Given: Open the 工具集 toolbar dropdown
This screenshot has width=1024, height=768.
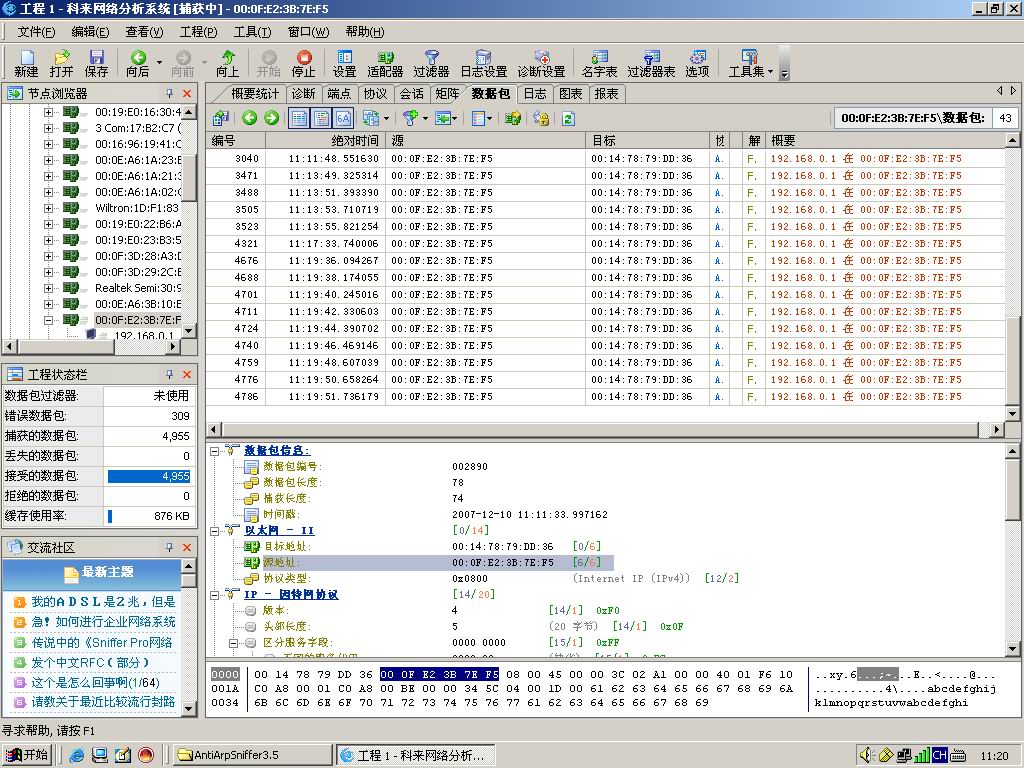Looking at the screenshot, I should tap(749, 64).
